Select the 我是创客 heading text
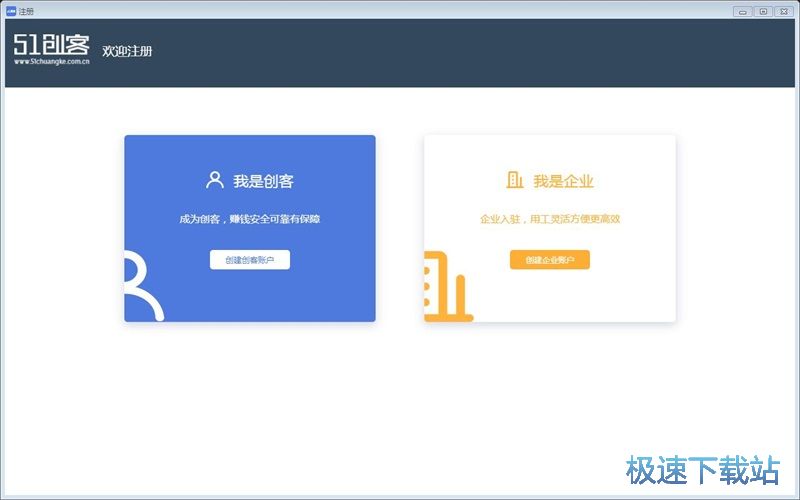The height and width of the screenshot is (500, 800). (263, 181)
